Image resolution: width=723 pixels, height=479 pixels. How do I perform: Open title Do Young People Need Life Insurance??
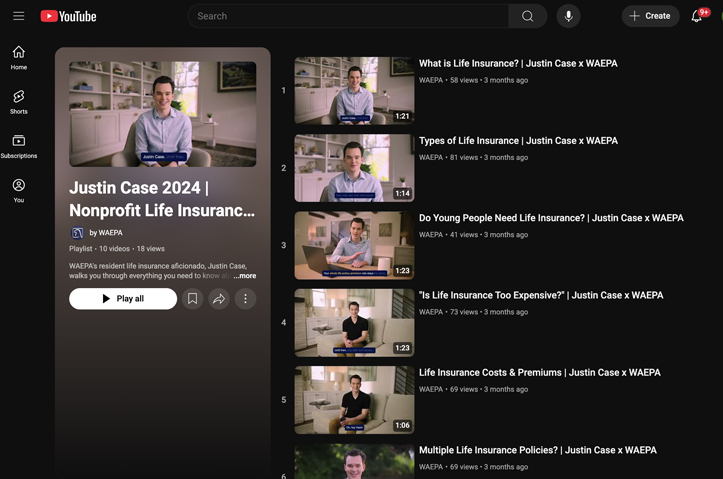tap(551, 218)
